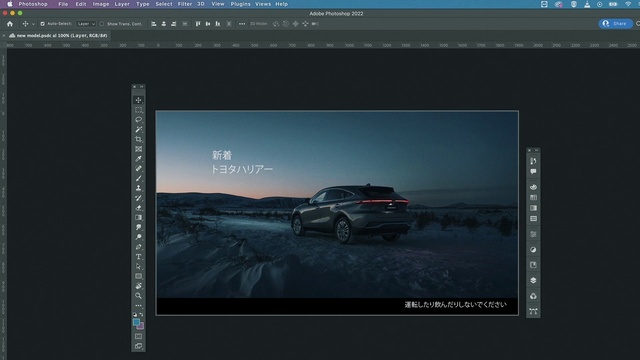The width and height of the screenshot is (640, 360).
Task: Select the Eyedropper tool
Action: click(138, 159)
